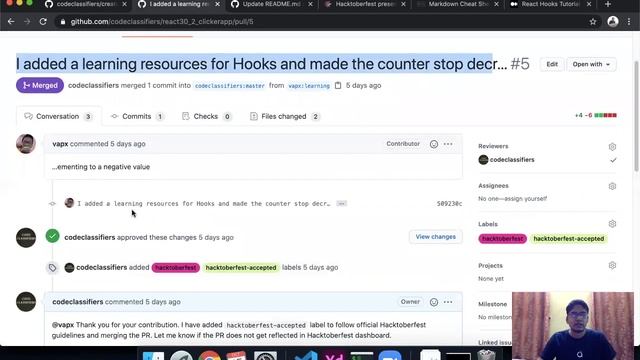Open Adobe XD from the dock
This screenshot has height=360, width=640.
334,355
